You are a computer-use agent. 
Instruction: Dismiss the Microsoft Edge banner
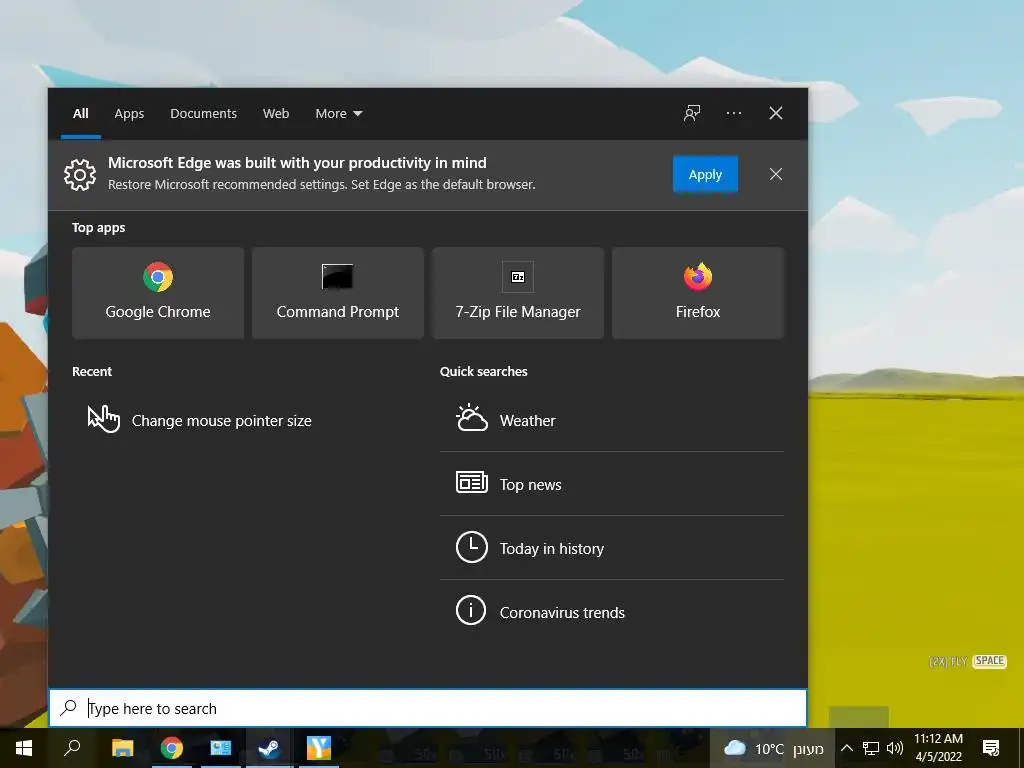point(776,174)
